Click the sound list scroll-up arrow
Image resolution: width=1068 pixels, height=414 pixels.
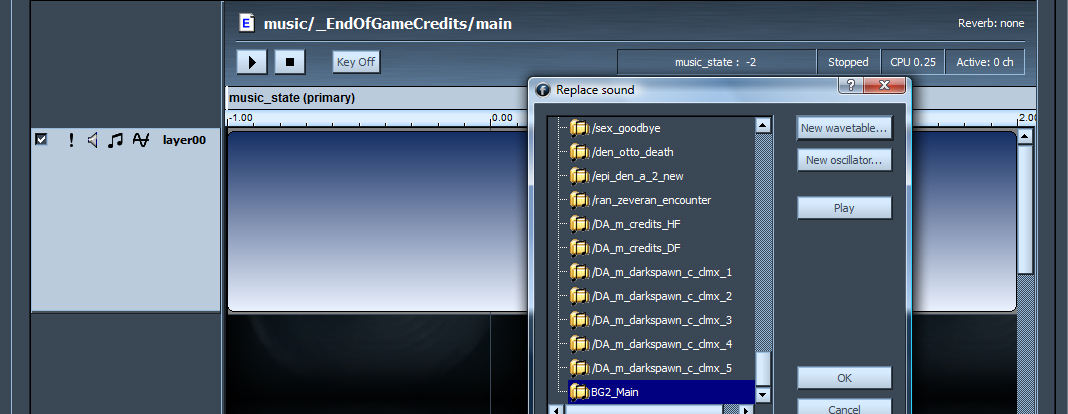point(763,126)
